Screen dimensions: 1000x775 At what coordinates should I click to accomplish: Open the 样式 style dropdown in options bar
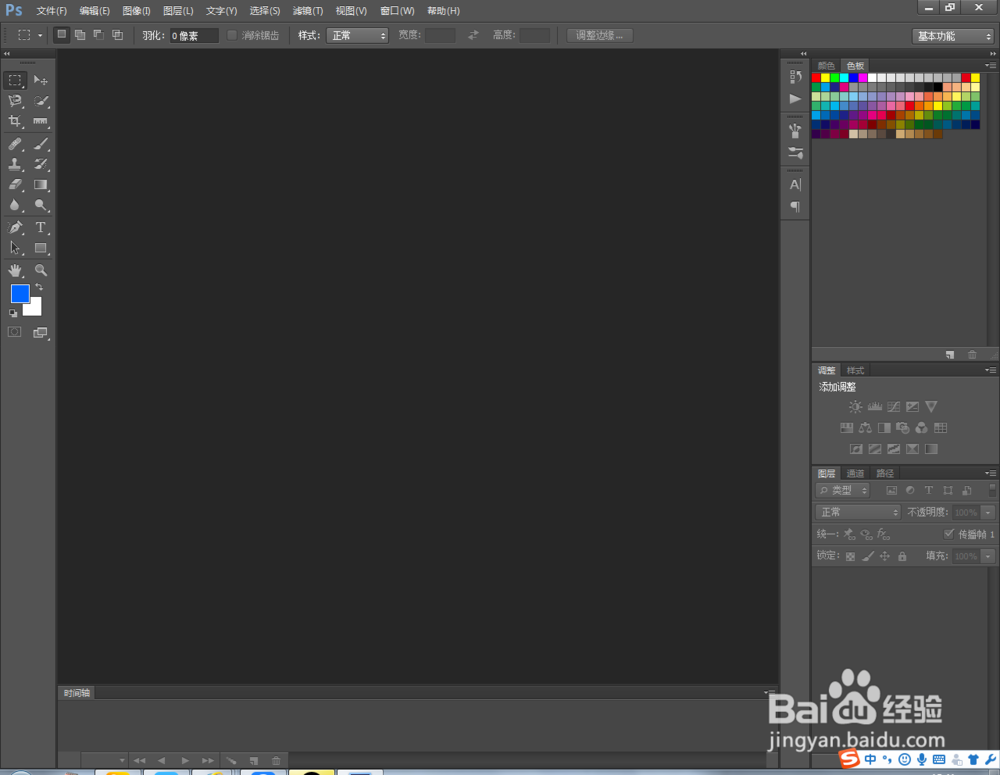[x=357, y=36]
